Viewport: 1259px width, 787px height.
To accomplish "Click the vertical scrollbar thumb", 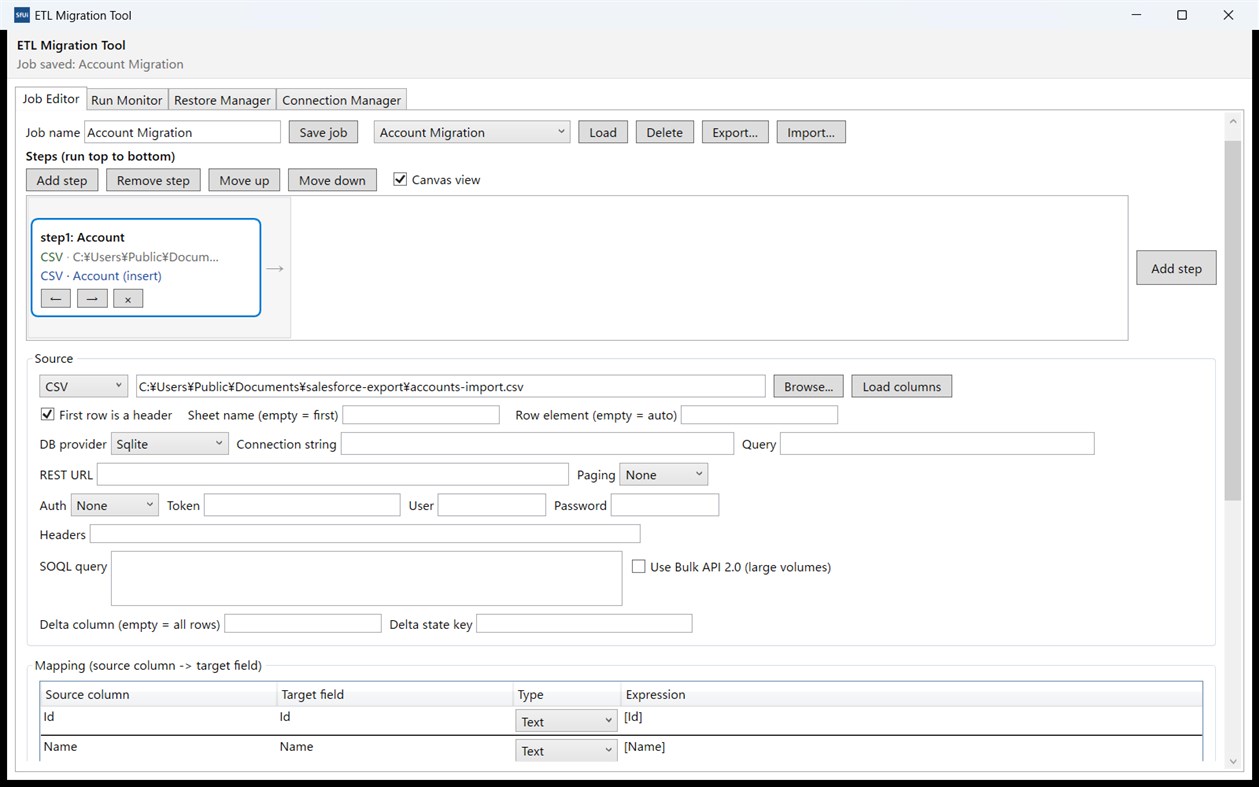I will pos(1232,320).
